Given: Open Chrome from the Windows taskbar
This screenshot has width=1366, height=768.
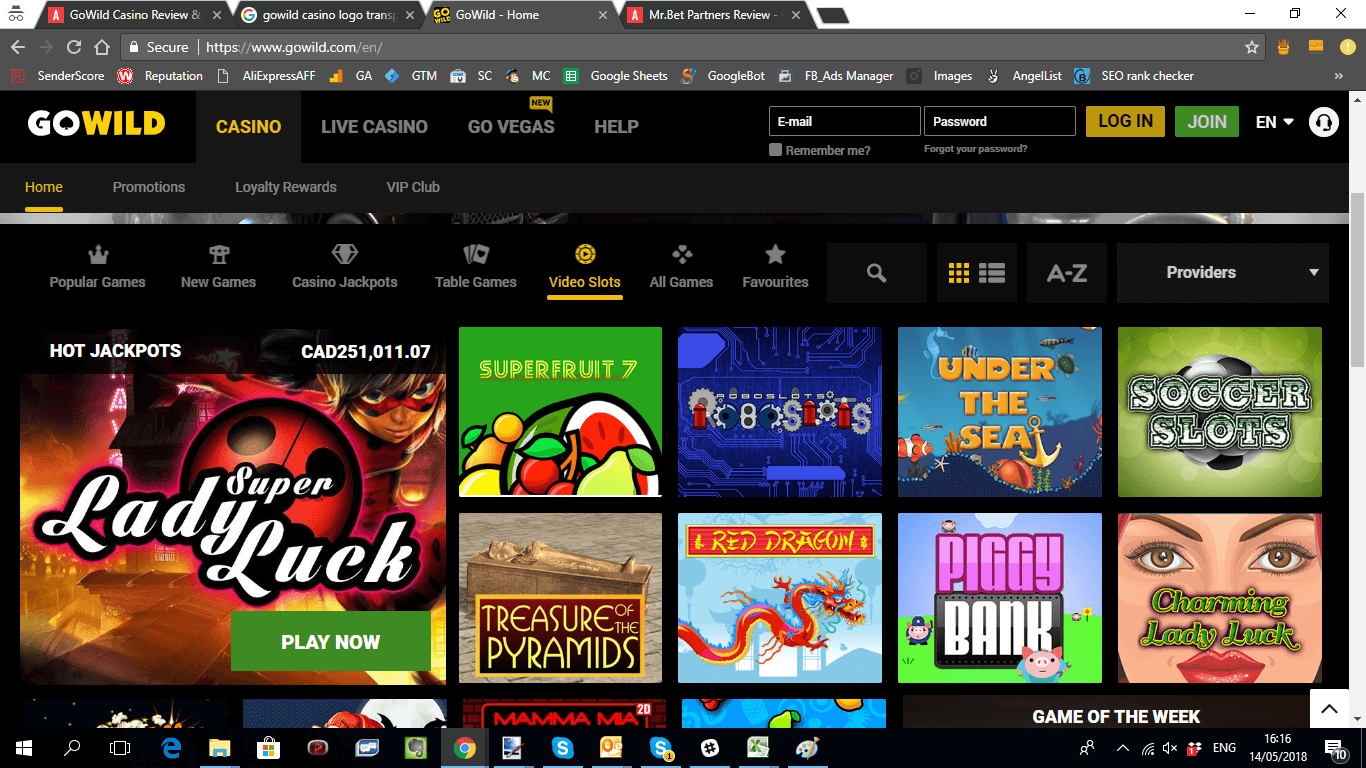Looking at the screenshot, I should [x=463, y=747].
